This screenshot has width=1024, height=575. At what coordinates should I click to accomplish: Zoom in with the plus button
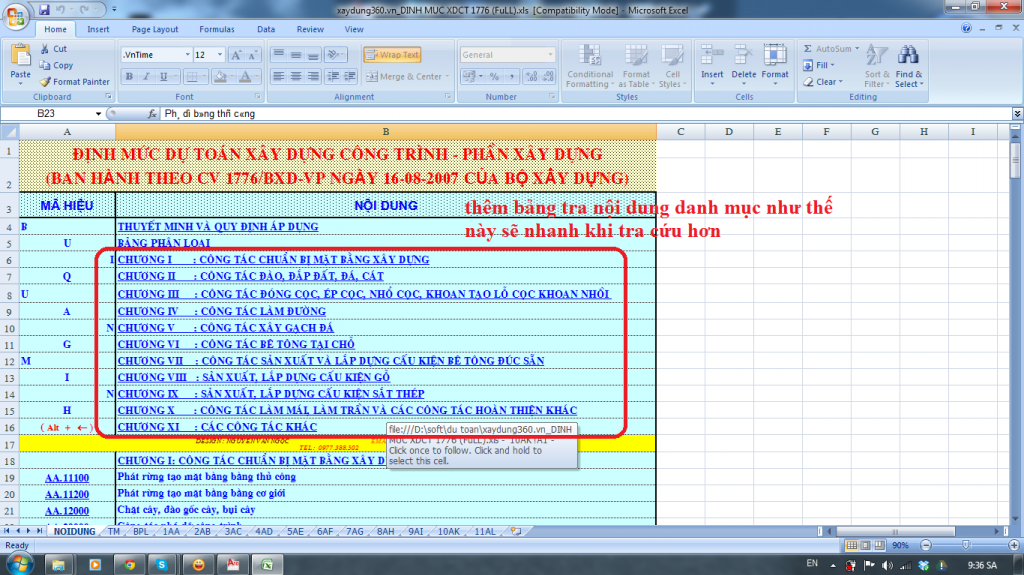(1014, 545)
